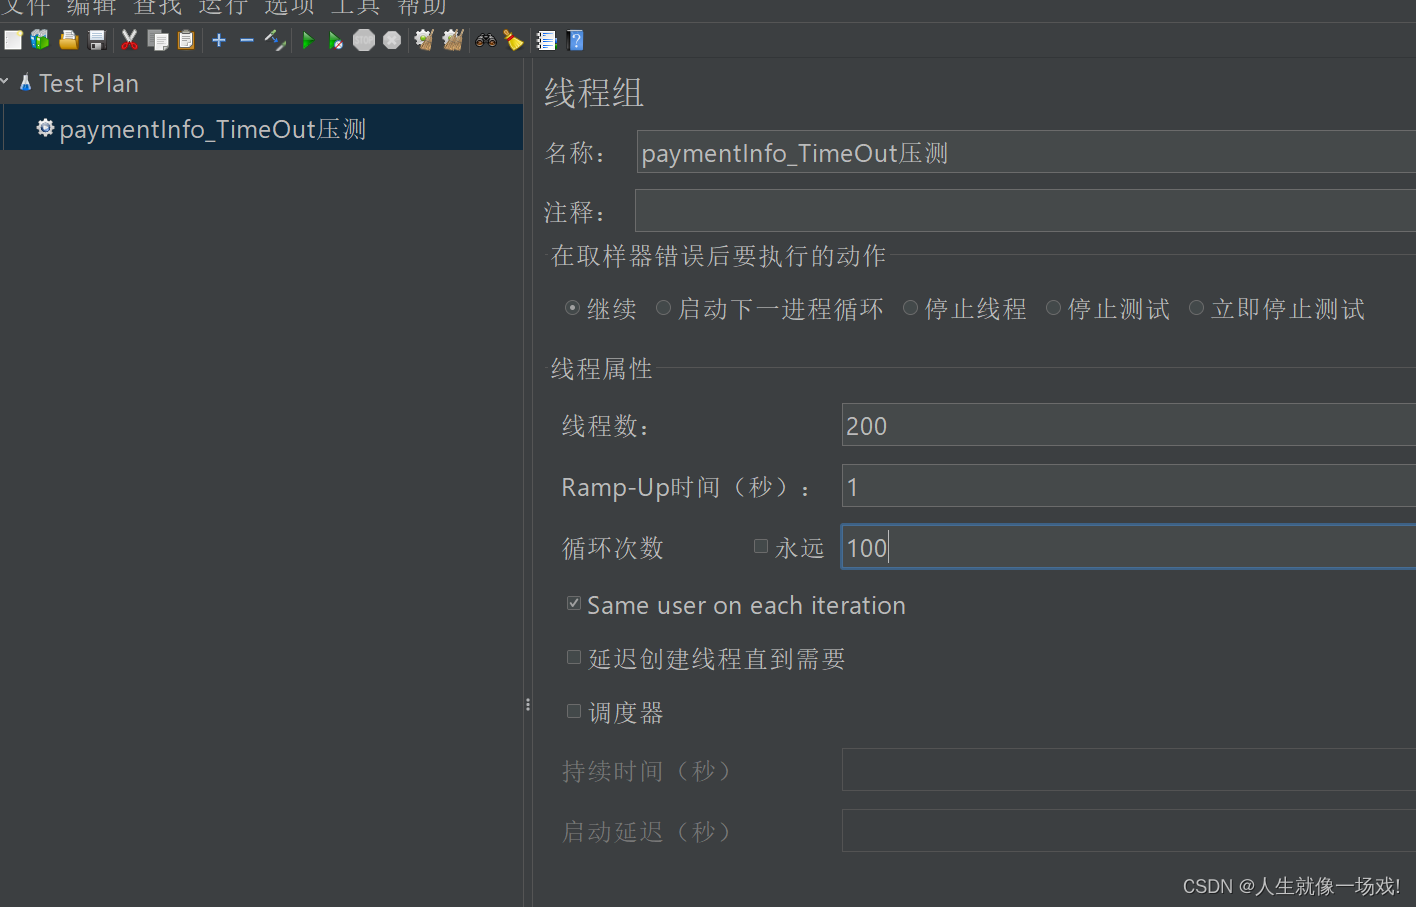Open the 选项 menu

click(x=290, y=7)
